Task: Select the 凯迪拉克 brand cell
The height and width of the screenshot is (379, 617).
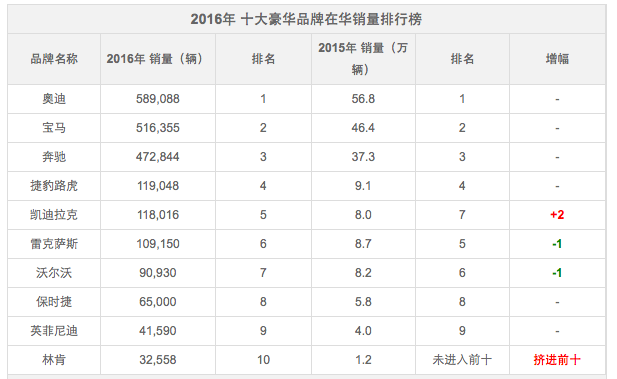Action: 54,215
